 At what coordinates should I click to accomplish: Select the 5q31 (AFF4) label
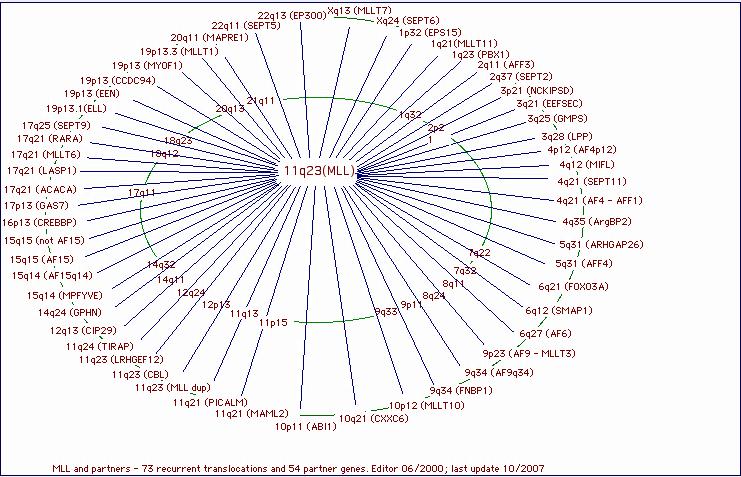[584, 263]
